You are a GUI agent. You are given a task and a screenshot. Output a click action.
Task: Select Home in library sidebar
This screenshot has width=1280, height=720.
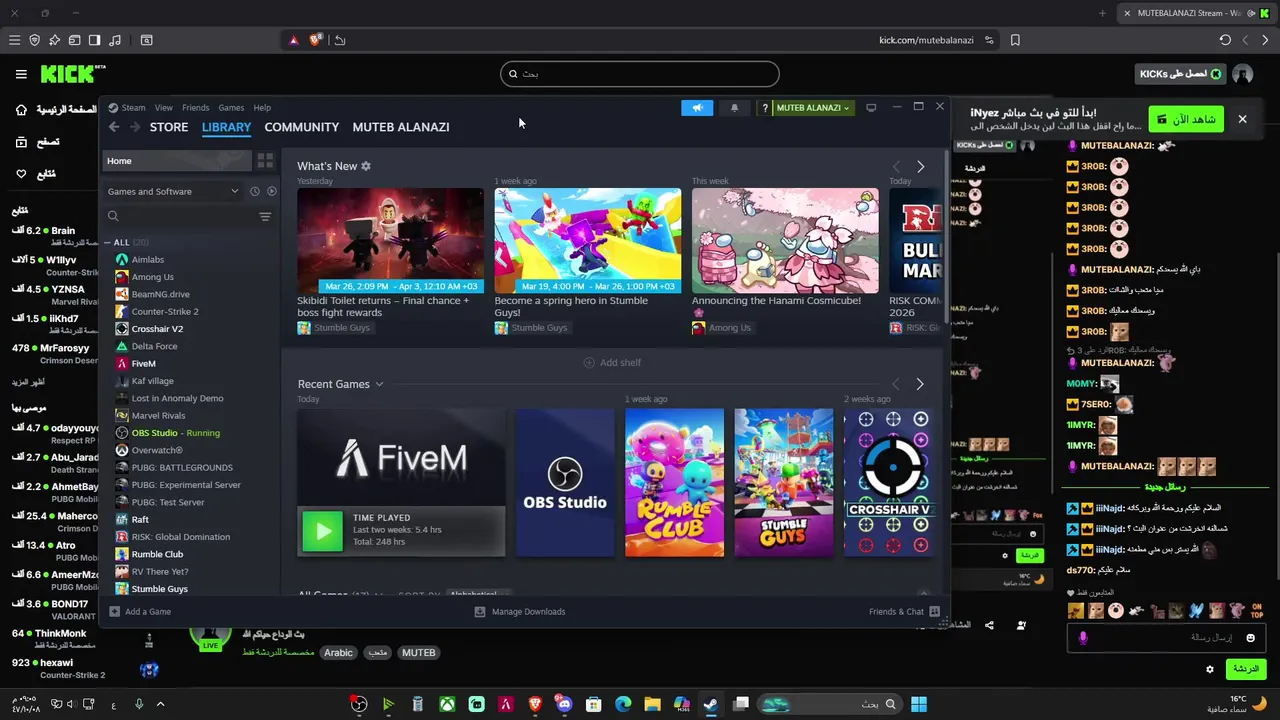coord(178,161)
